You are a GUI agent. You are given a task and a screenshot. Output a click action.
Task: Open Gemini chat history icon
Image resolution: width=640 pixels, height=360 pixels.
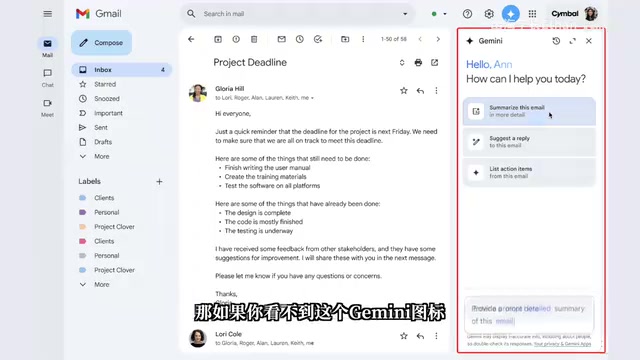[x=556, y=41]
